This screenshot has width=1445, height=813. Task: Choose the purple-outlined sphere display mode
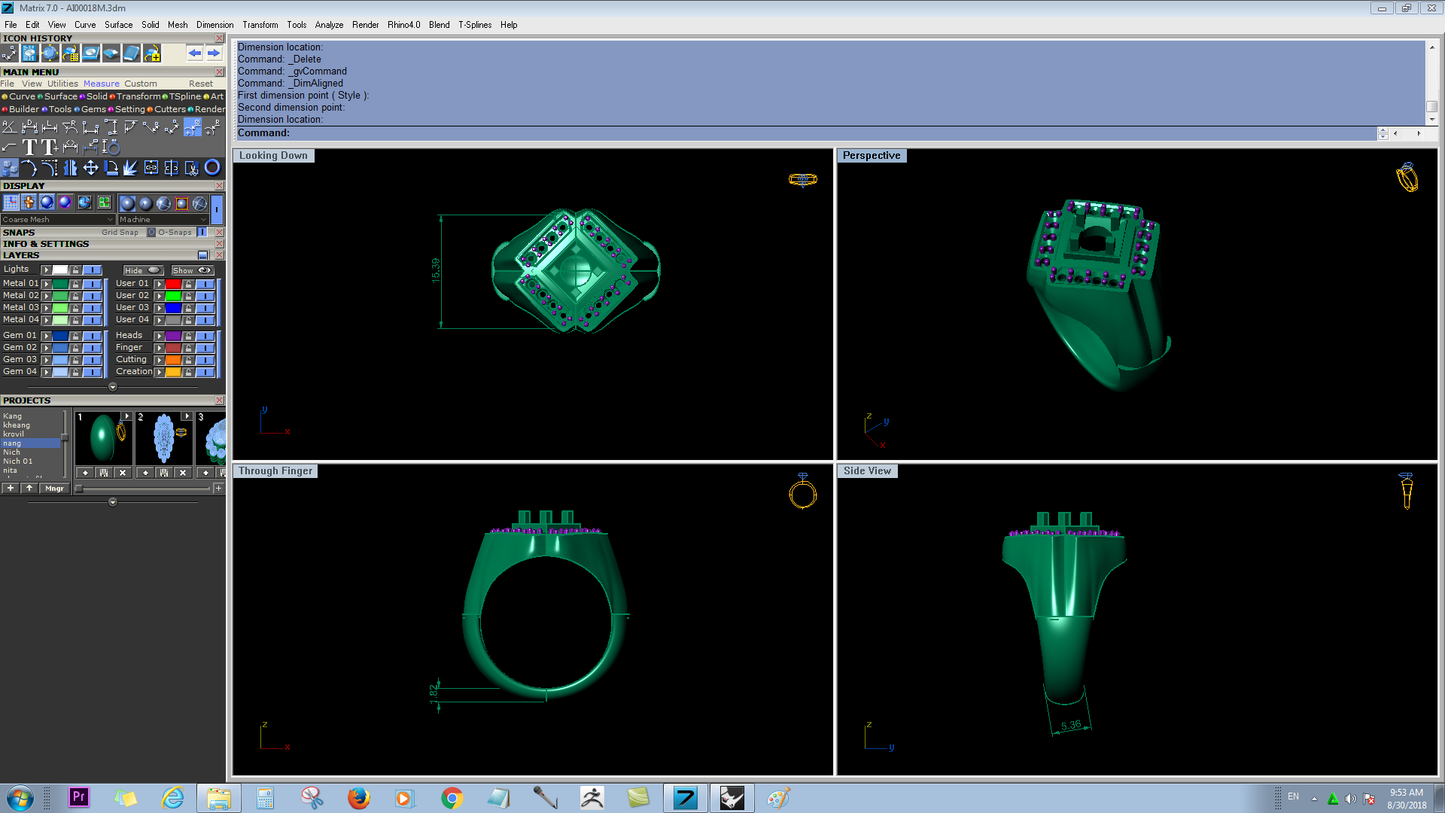[x=65, y=203]
